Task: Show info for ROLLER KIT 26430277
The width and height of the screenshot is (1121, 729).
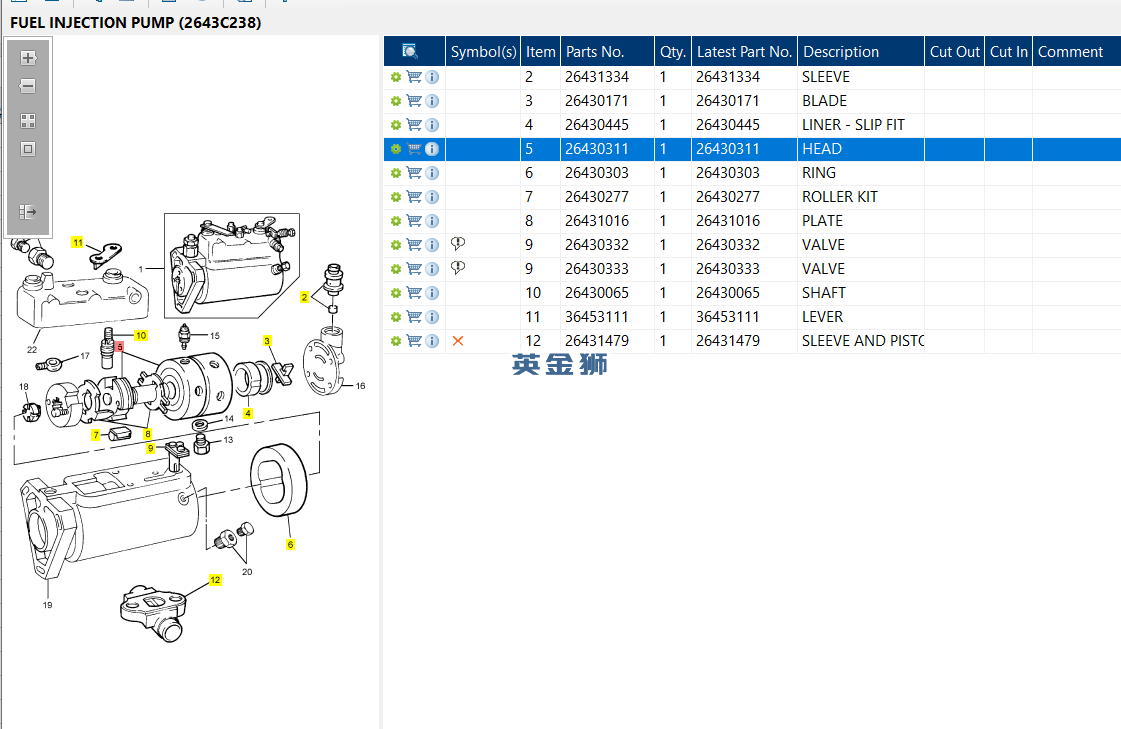Action: (432, 197)
